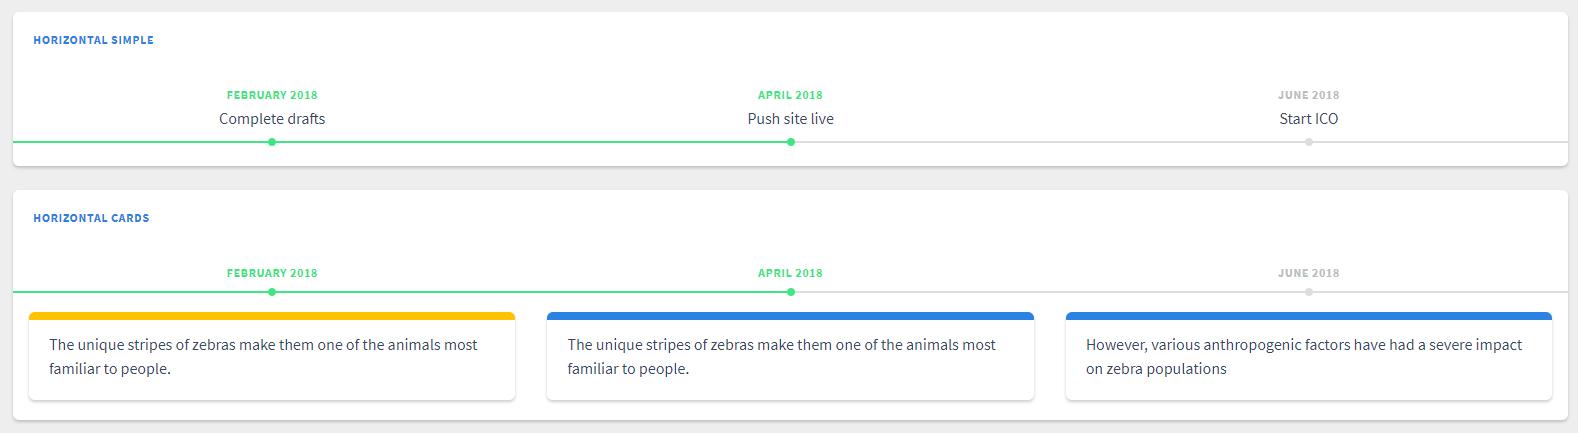Viewport: 1578px width, 433px height.
Task: Click the April 2018 date in simple timeline
Action: (x=790, y=95)
